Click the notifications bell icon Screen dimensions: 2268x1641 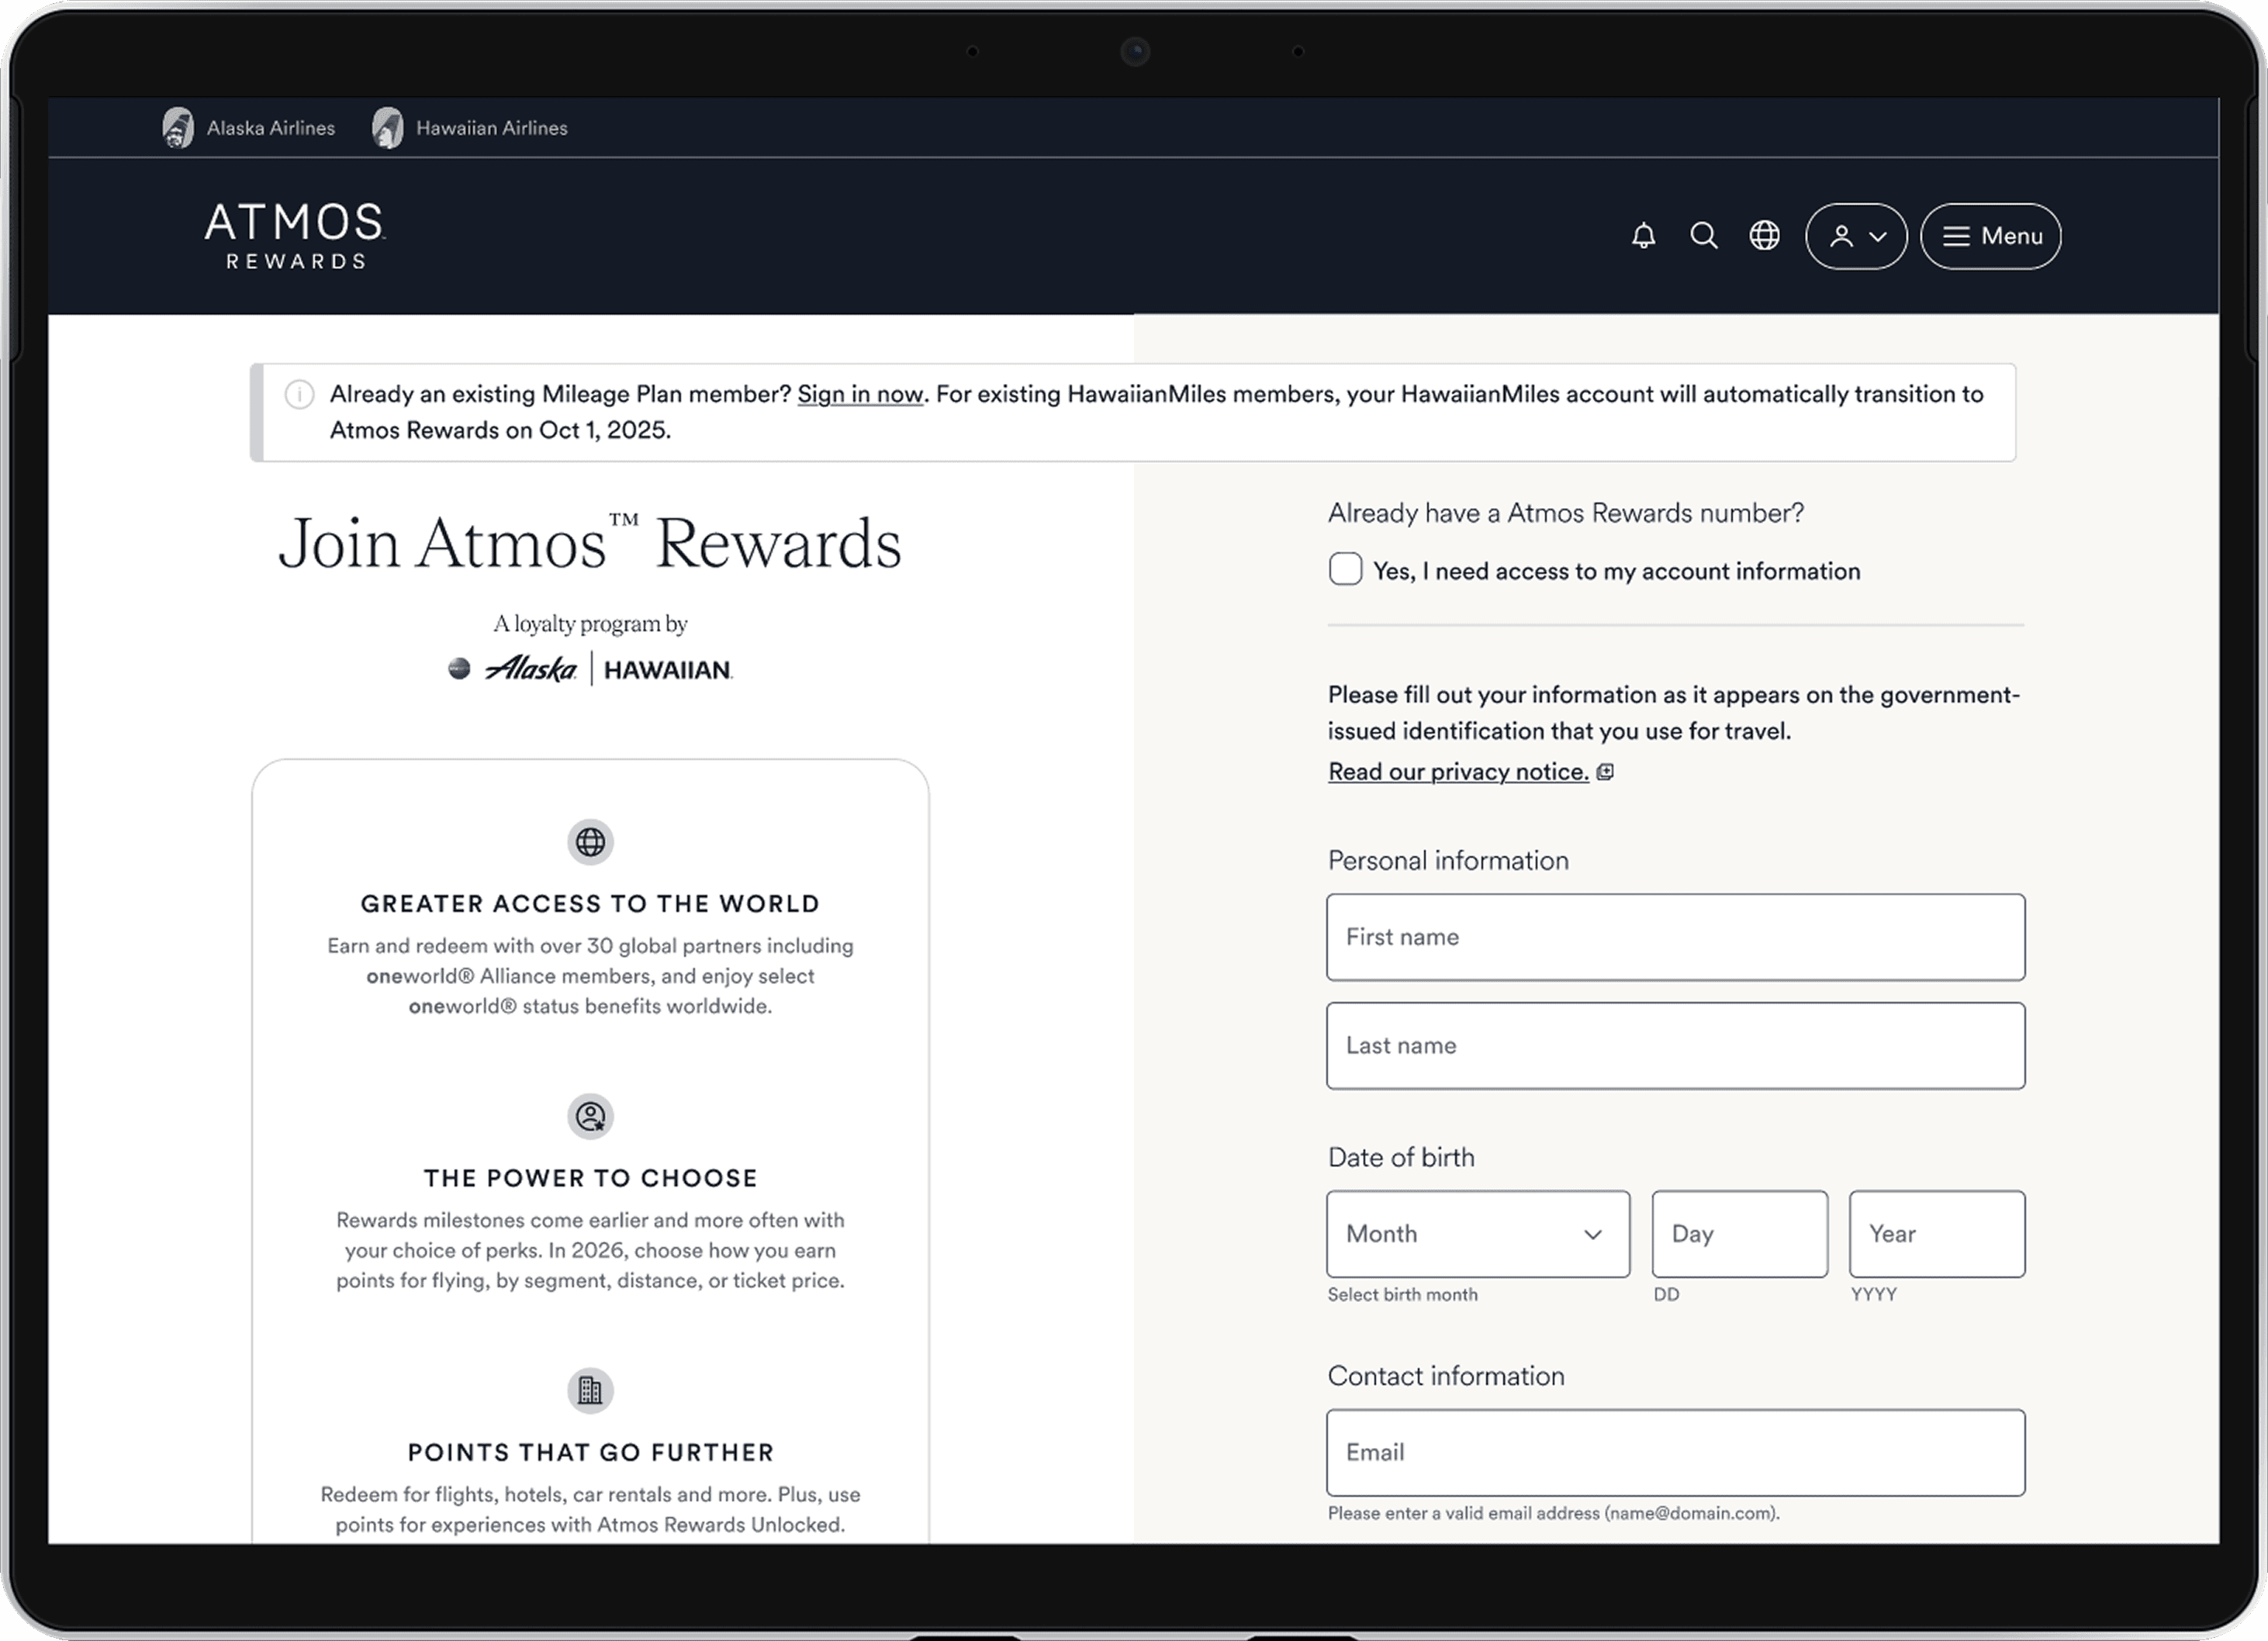click(x=1643, y=236)
